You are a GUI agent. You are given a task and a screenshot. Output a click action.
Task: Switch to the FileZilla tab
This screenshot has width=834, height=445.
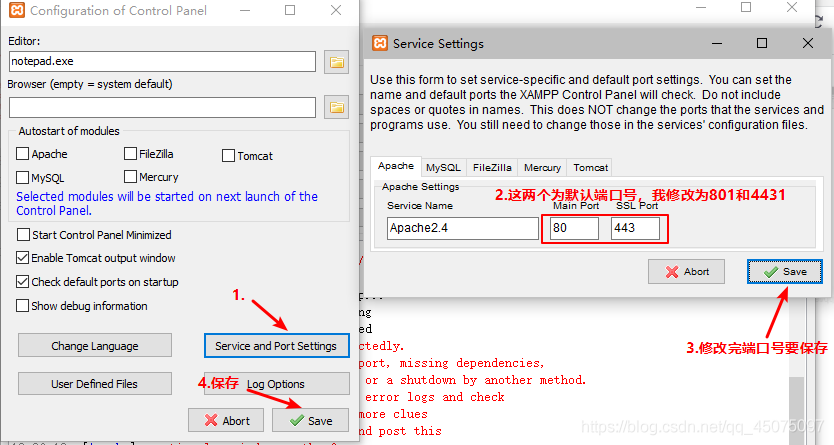[492, 167]
